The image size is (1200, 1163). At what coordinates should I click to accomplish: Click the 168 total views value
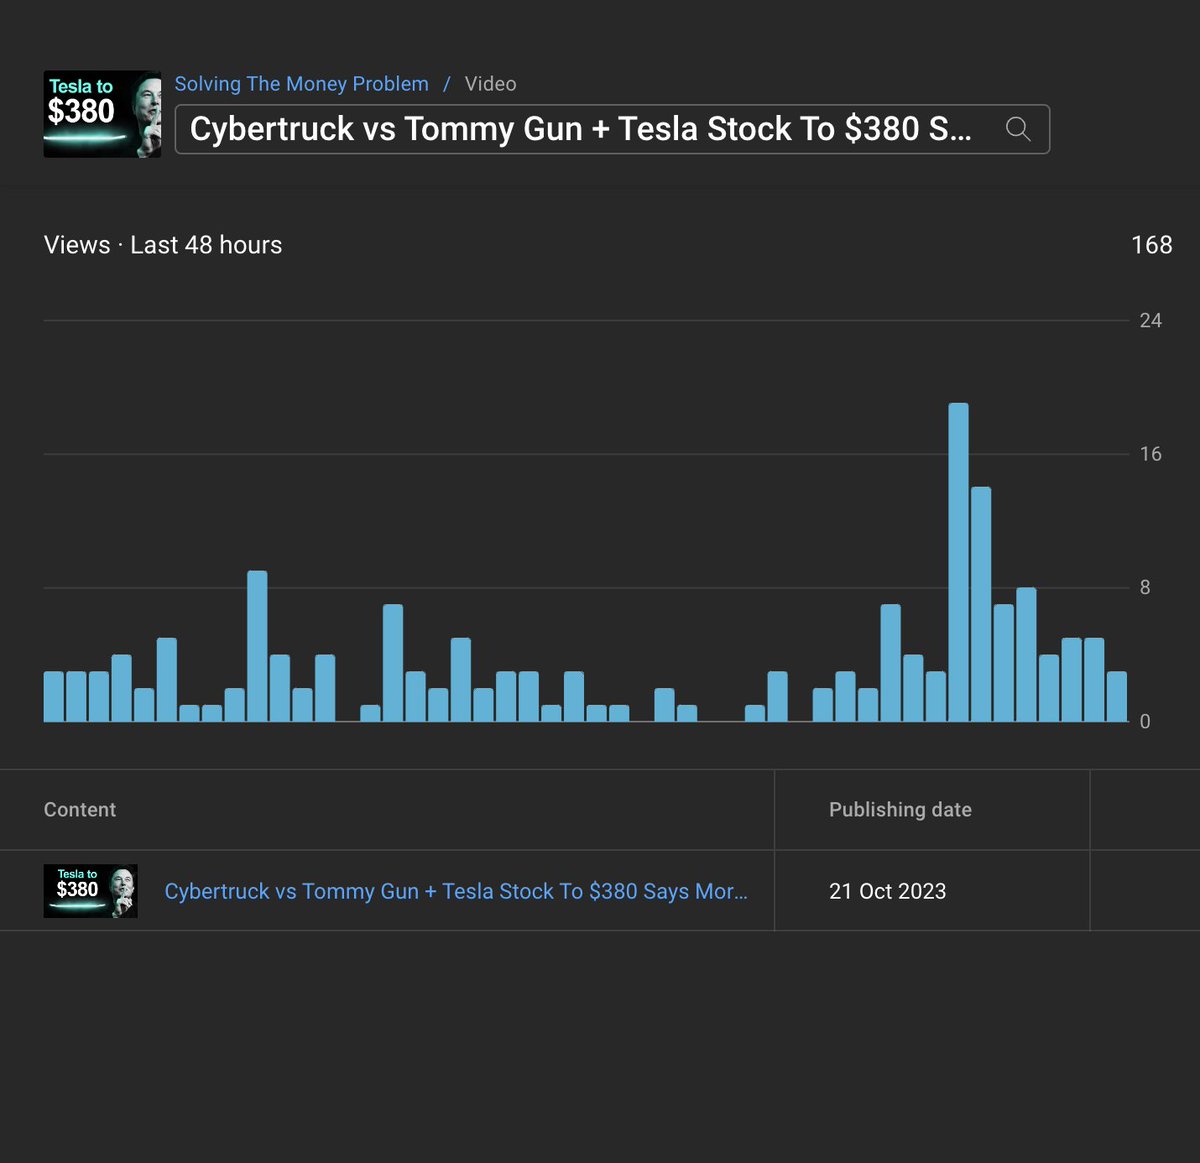pyautogui.click(x=1151, y=245)
